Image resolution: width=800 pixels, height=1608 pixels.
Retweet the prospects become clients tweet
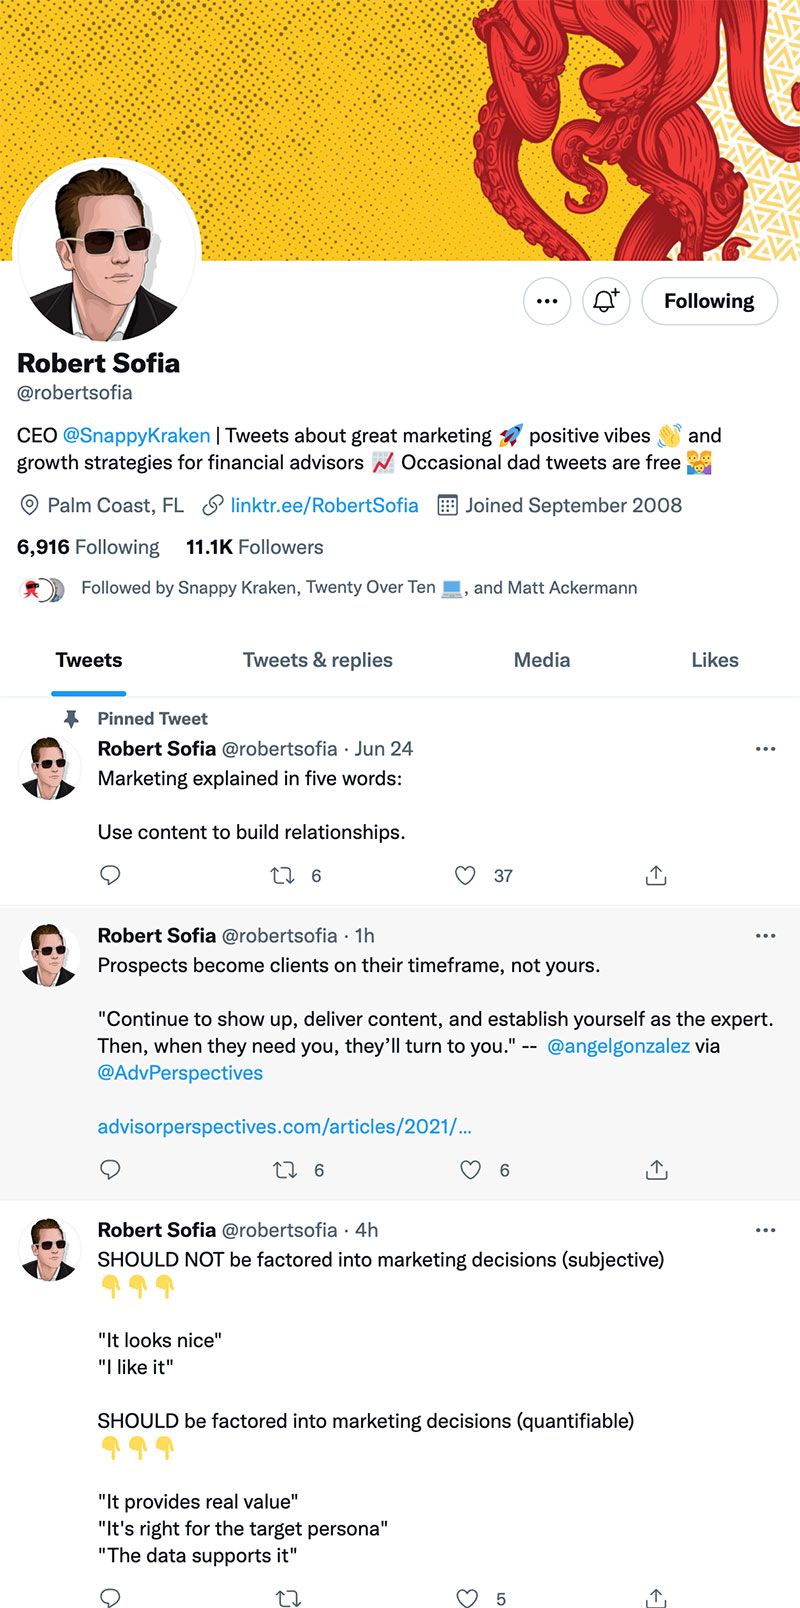click(283, 1169)
